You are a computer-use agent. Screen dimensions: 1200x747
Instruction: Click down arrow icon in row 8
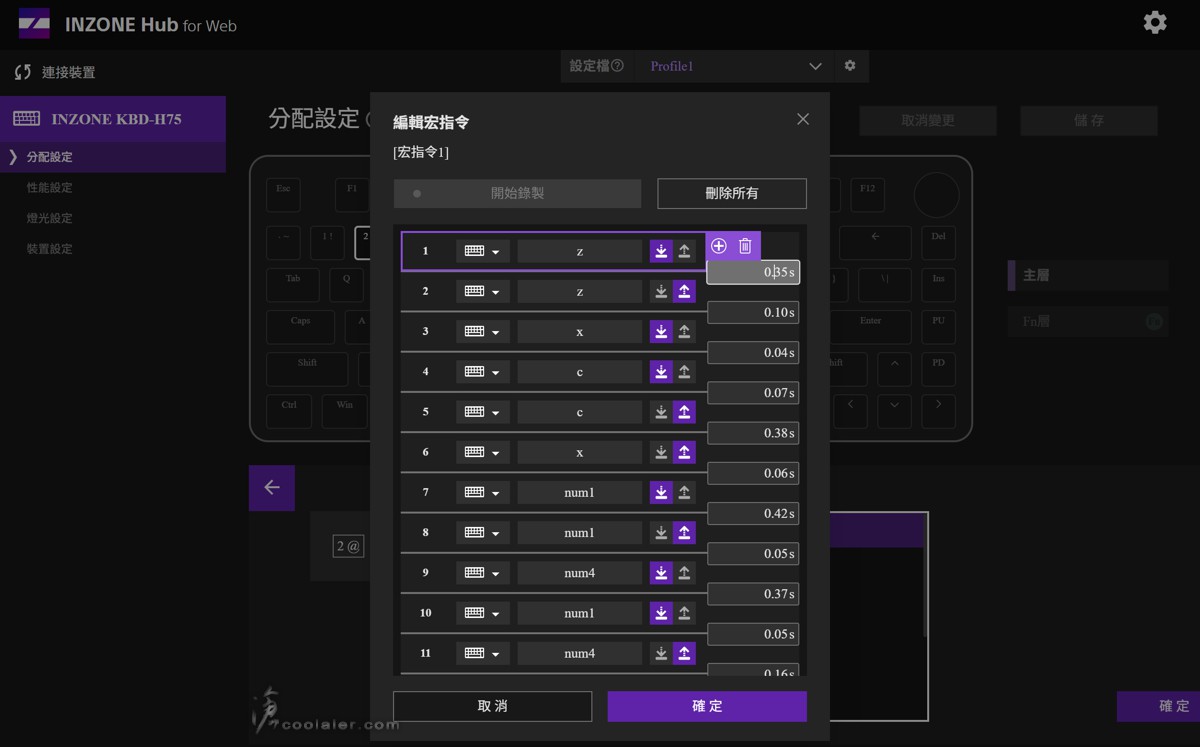661,533
